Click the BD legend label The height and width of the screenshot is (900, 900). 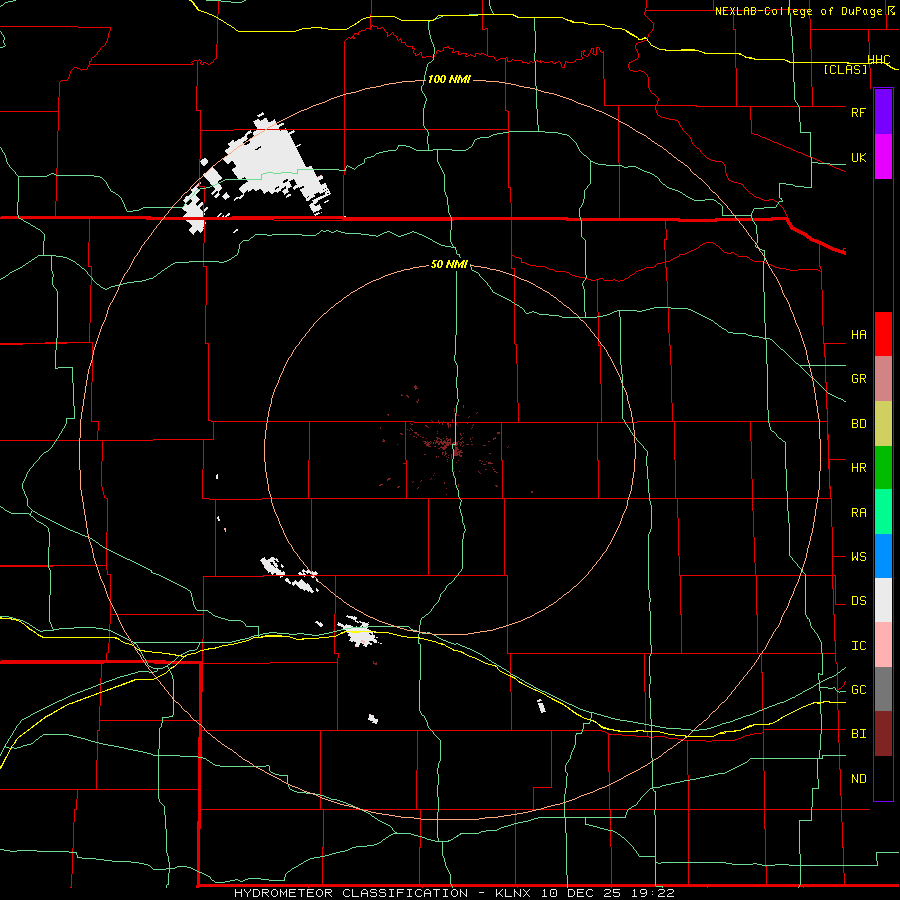pos(858,424)
